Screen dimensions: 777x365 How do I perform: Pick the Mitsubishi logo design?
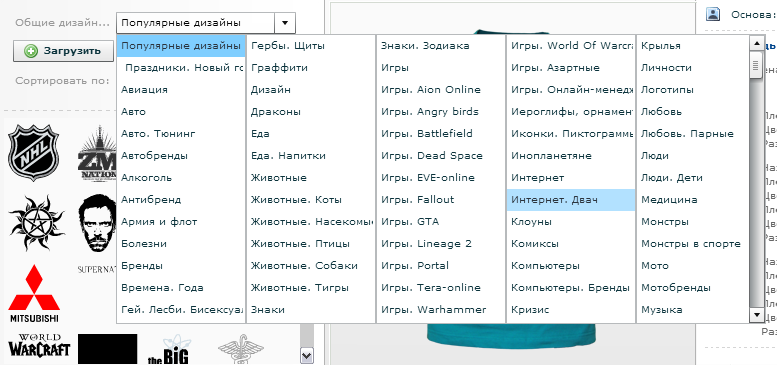point(34,293)
